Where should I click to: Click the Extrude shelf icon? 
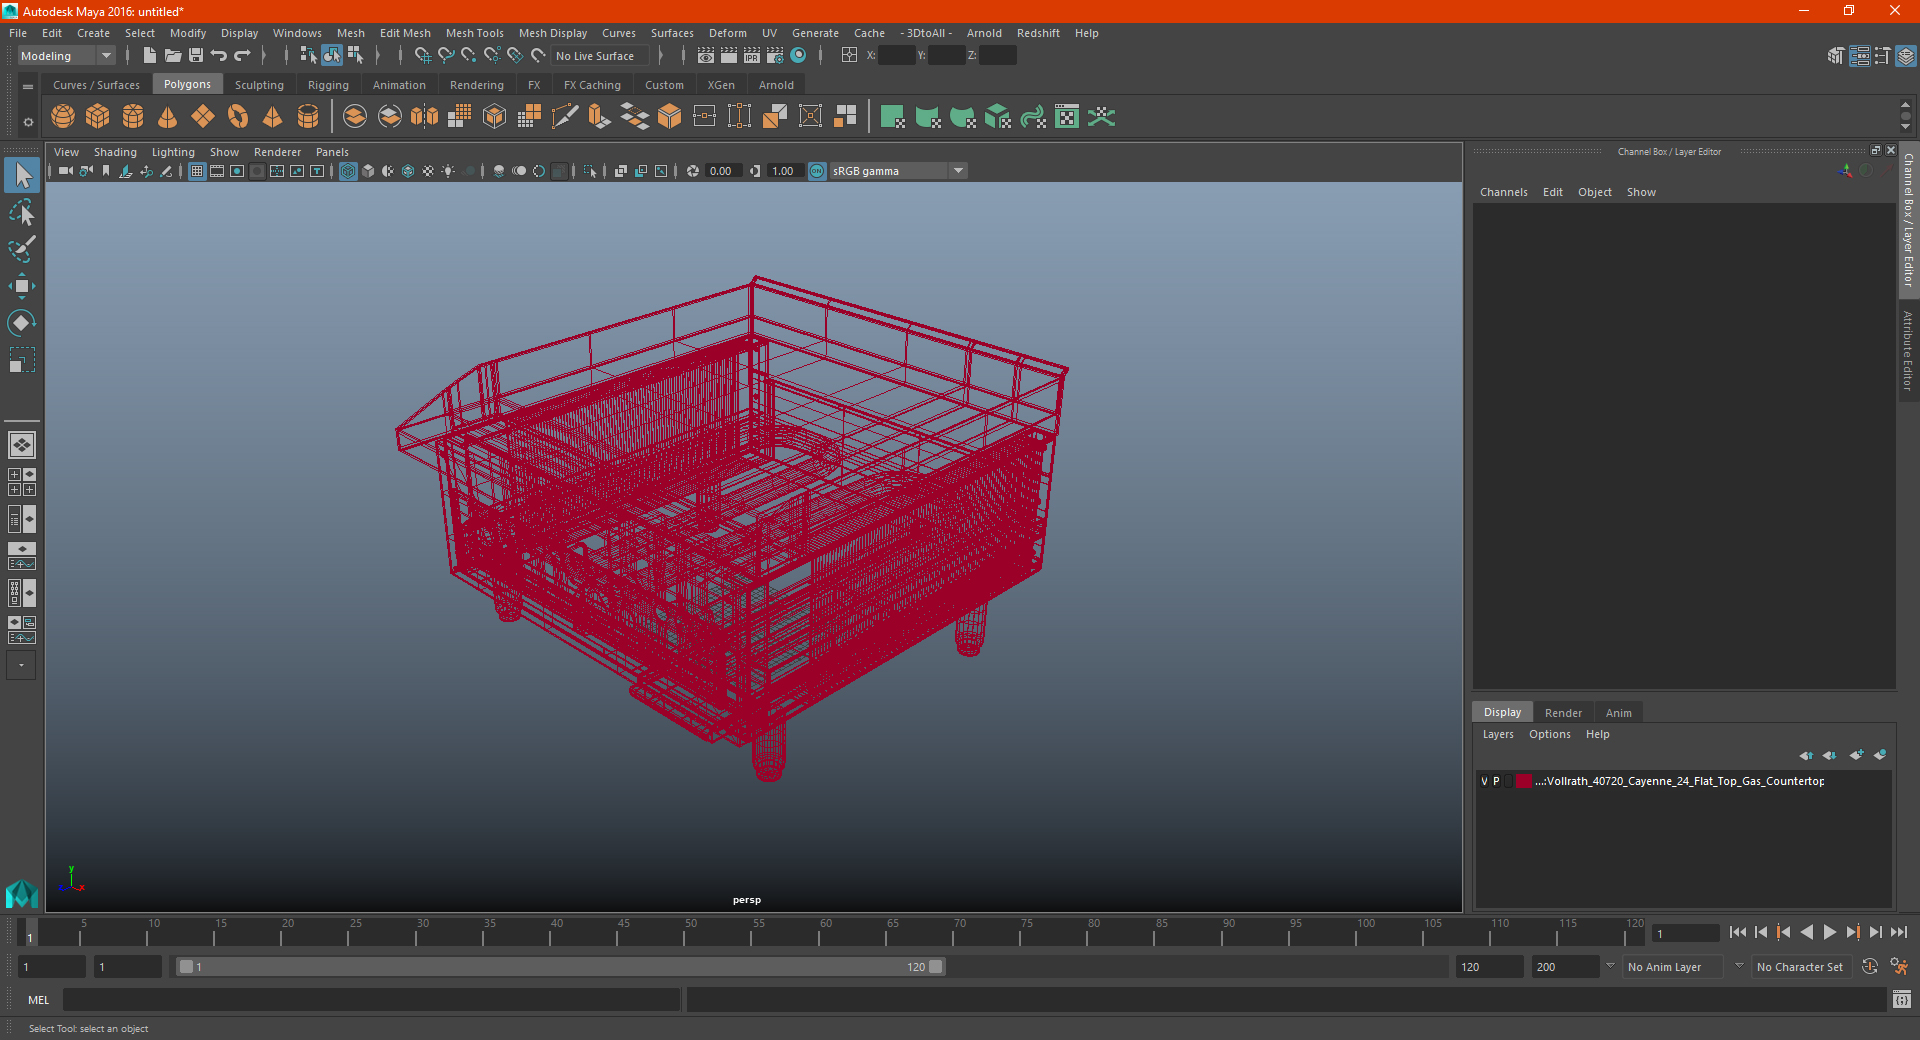[600, 117]
